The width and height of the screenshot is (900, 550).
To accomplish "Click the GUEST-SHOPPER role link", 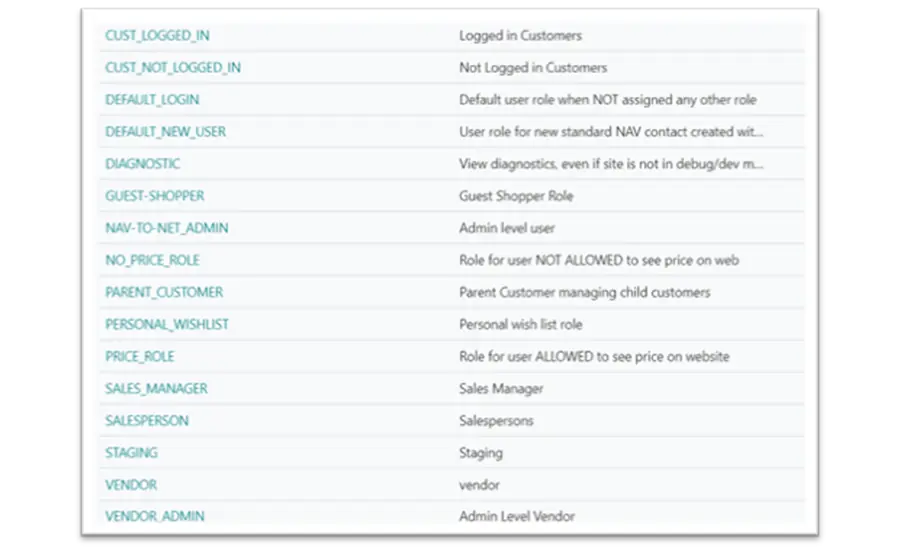I will pyautogui.click(x=154, y=196).
